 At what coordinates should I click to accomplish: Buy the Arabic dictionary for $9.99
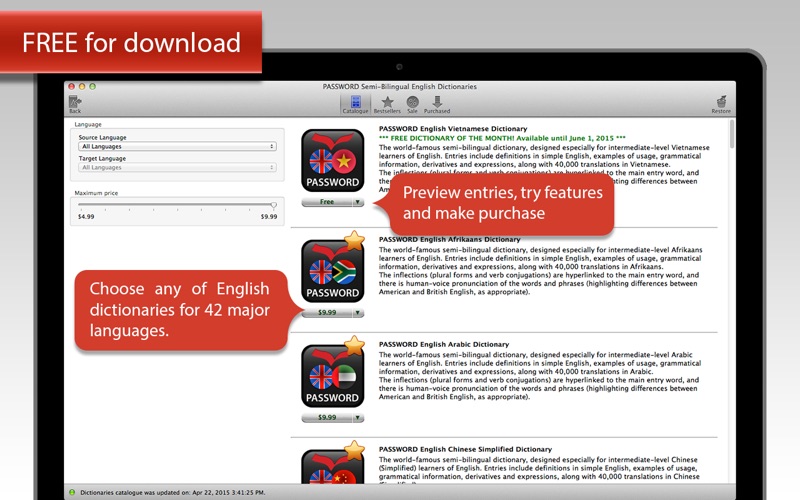point(327,418)
